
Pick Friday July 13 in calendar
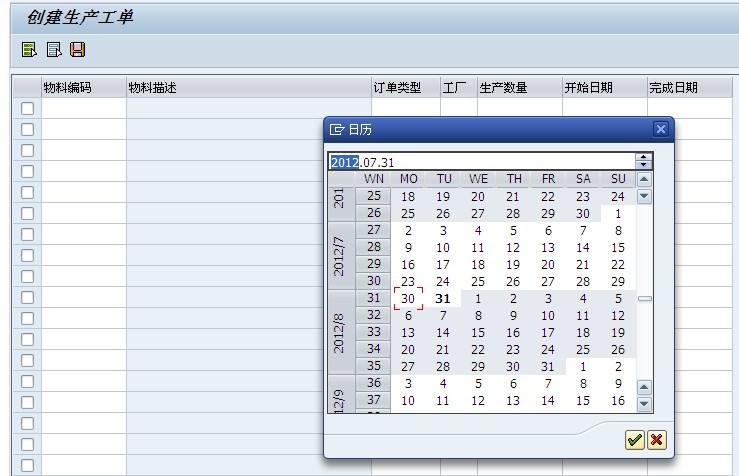click(548, 247)
